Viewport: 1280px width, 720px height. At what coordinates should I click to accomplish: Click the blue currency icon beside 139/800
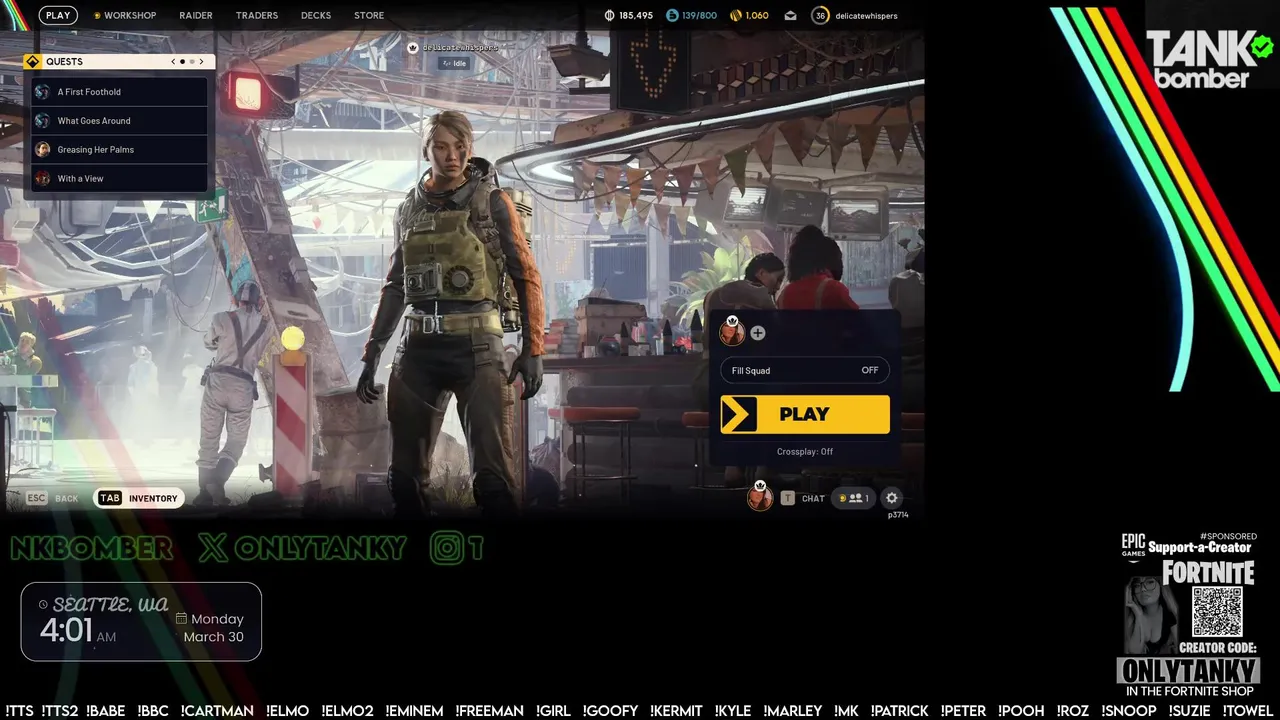click(x=672, y=15)
